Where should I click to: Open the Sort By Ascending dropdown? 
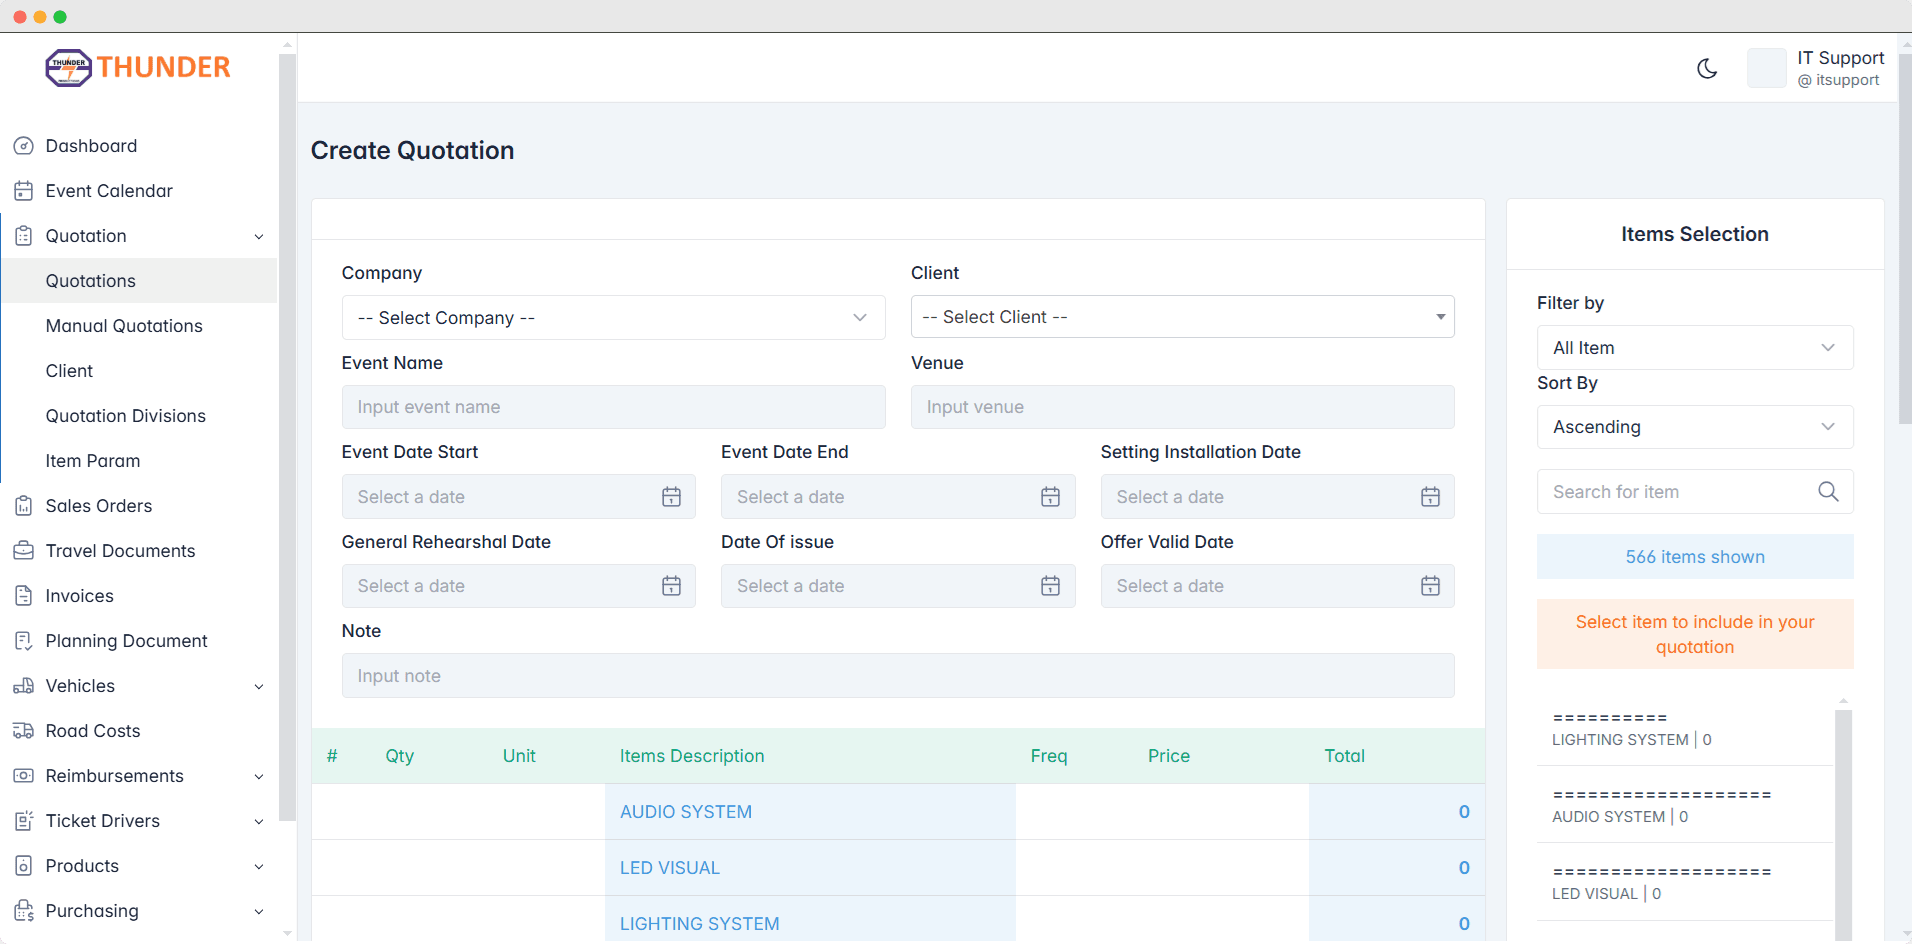[x=1695, y=427]
